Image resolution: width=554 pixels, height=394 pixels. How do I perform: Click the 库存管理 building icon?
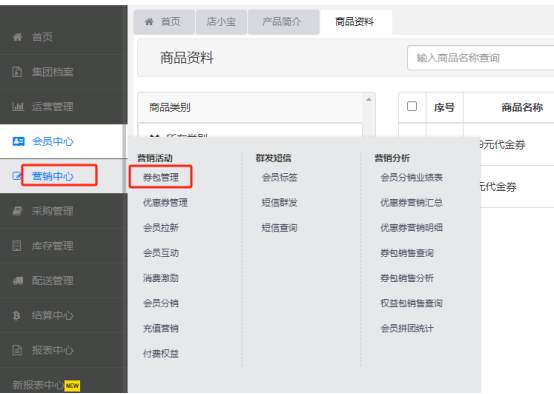coord(17,246)
